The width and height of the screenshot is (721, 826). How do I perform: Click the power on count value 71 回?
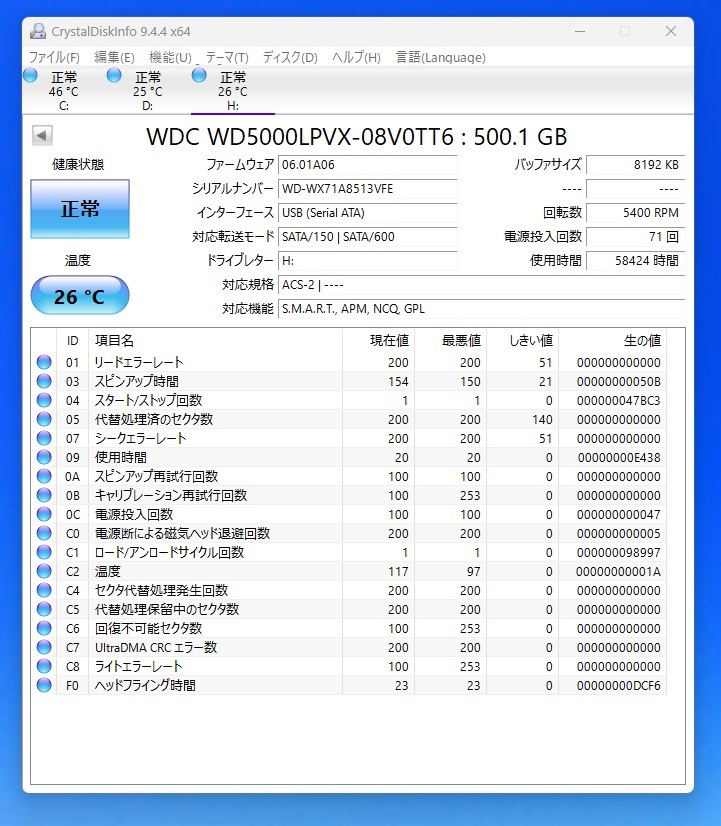coord(636,237)
